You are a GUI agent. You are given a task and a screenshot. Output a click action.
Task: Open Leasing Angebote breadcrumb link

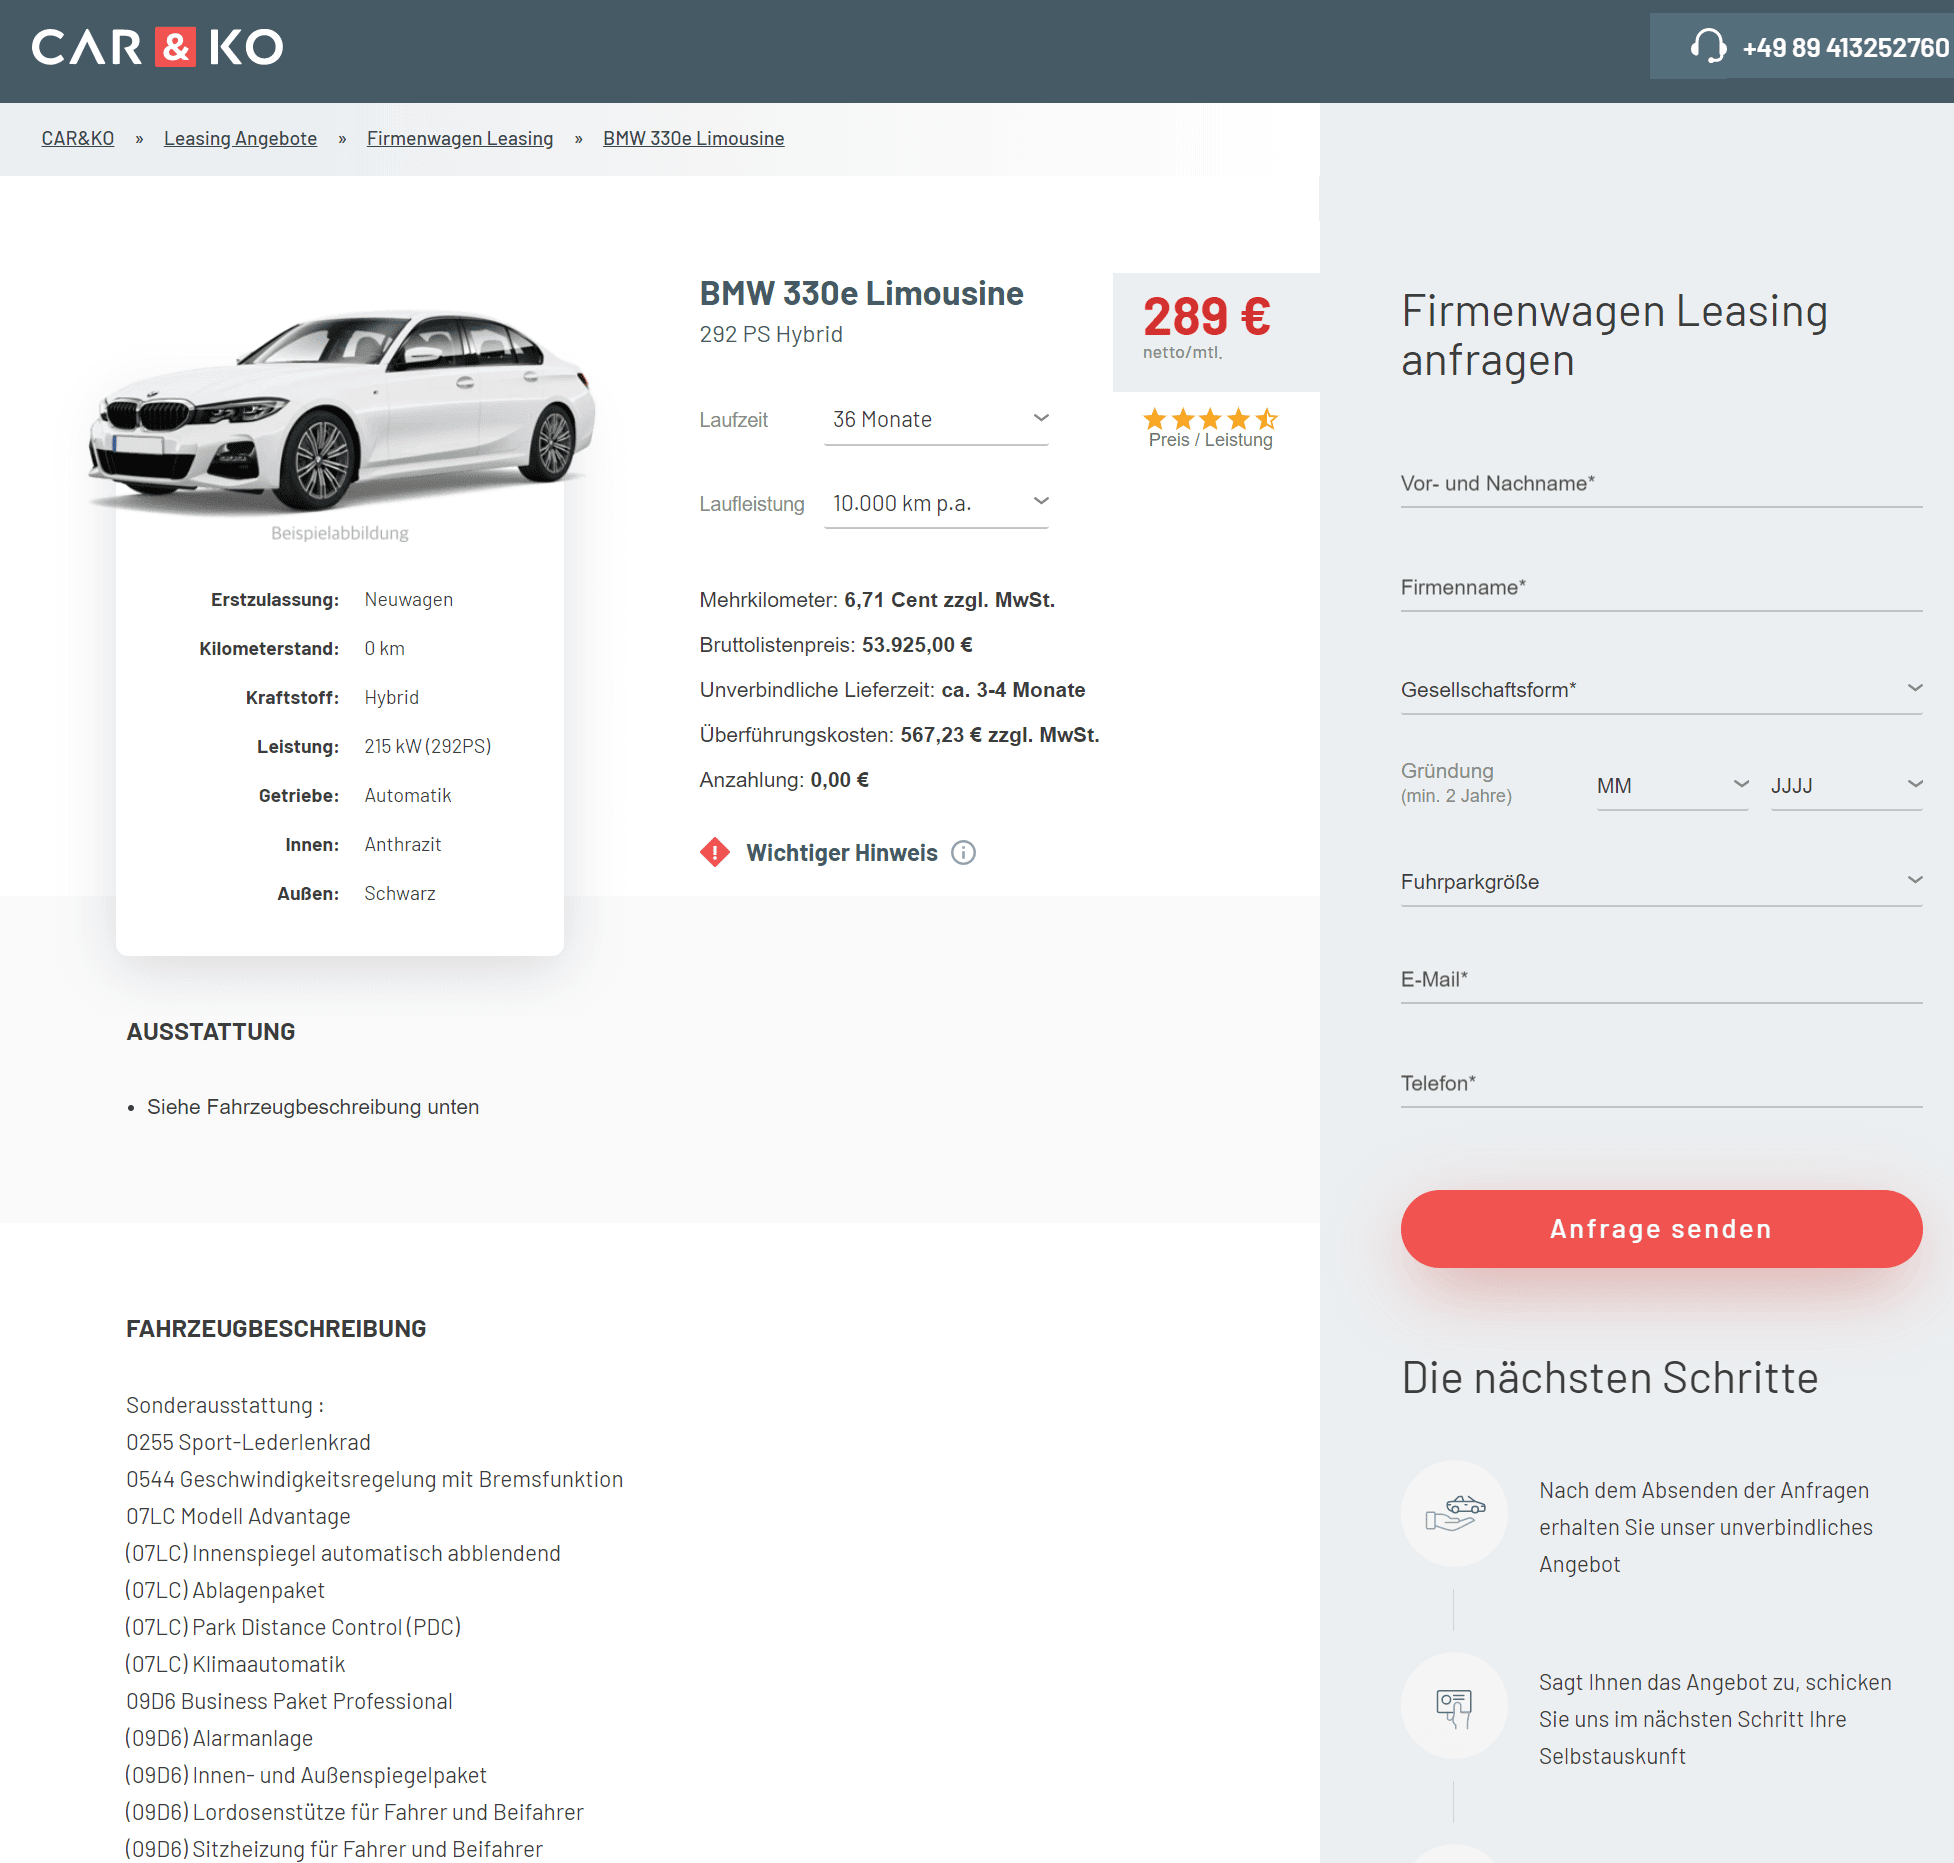point(240,139)
